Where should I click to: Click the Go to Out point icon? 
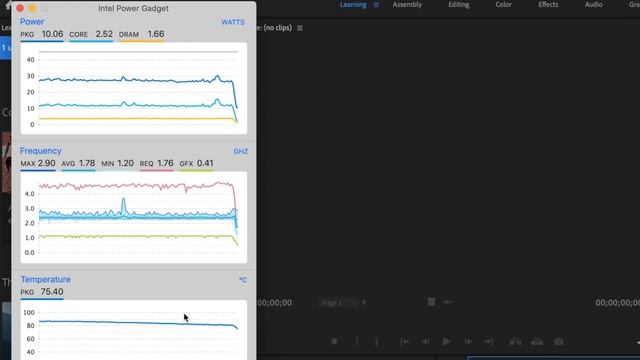pos(489,341)
